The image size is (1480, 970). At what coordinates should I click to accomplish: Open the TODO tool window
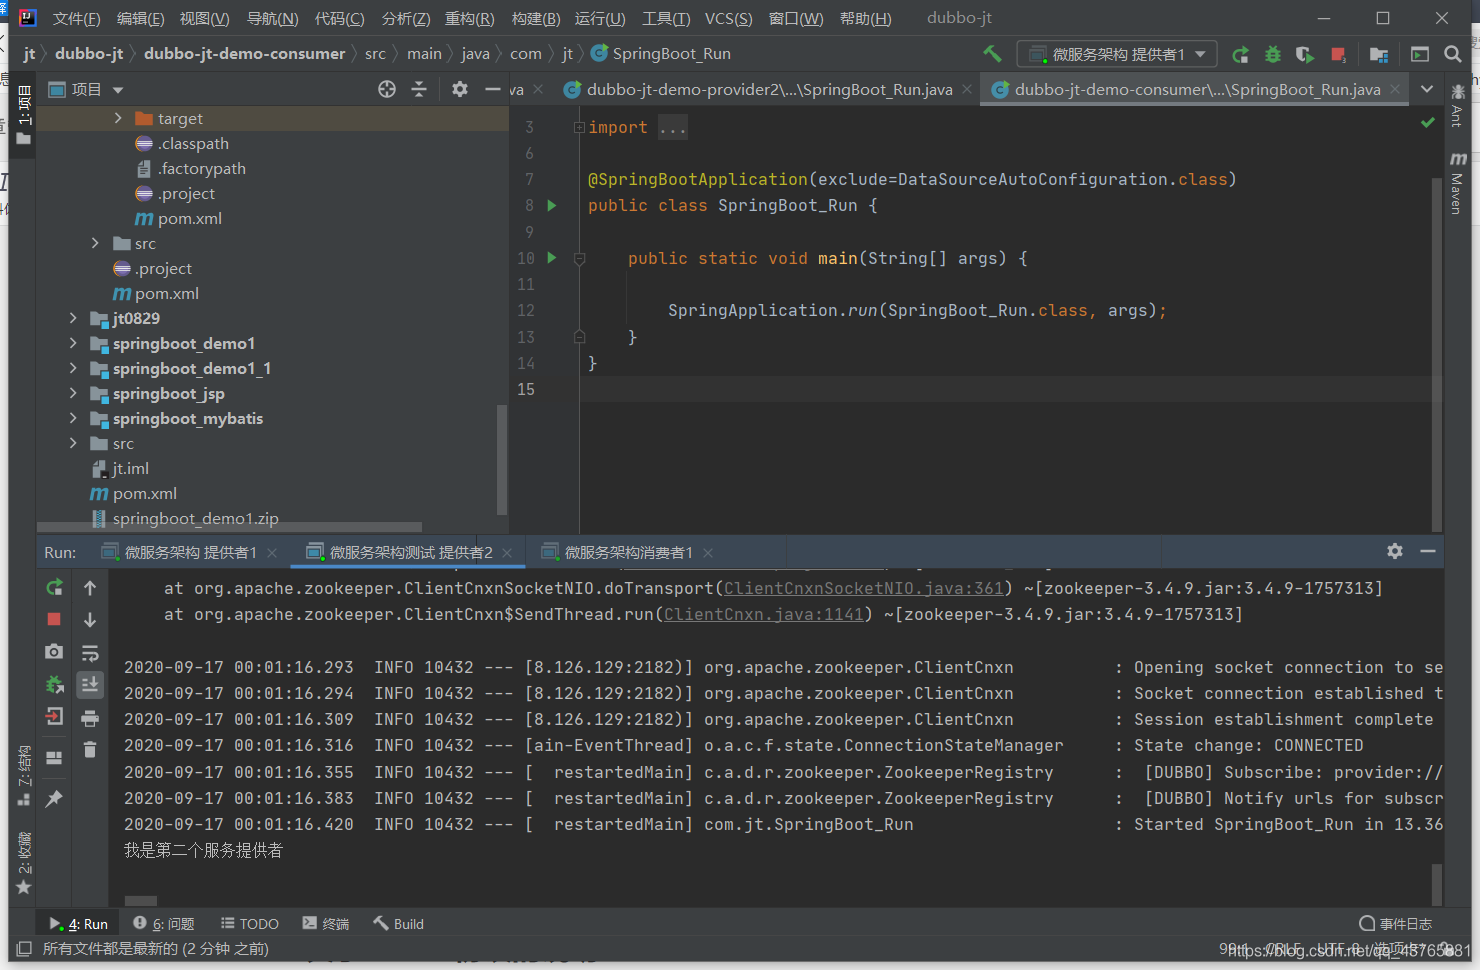pos(250,924)
